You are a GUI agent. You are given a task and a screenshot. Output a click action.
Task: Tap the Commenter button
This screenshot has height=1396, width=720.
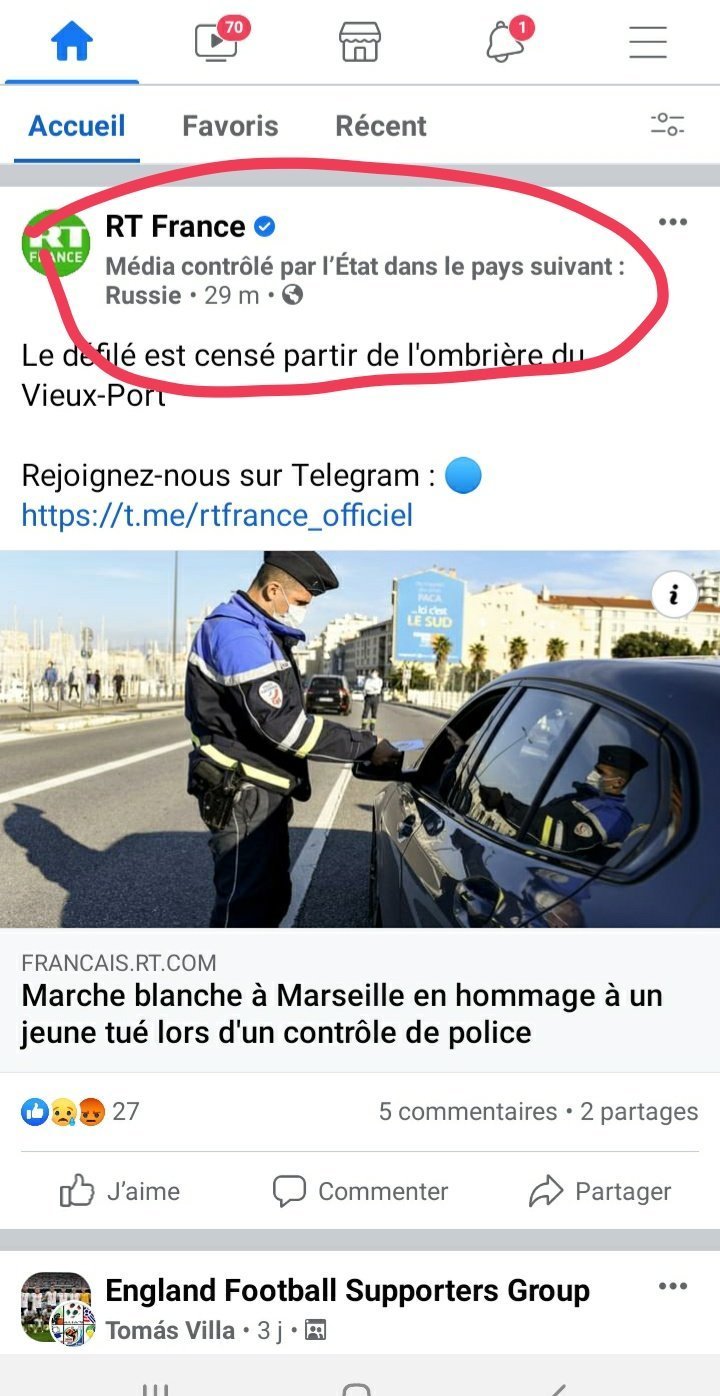tap(360, 1191)
